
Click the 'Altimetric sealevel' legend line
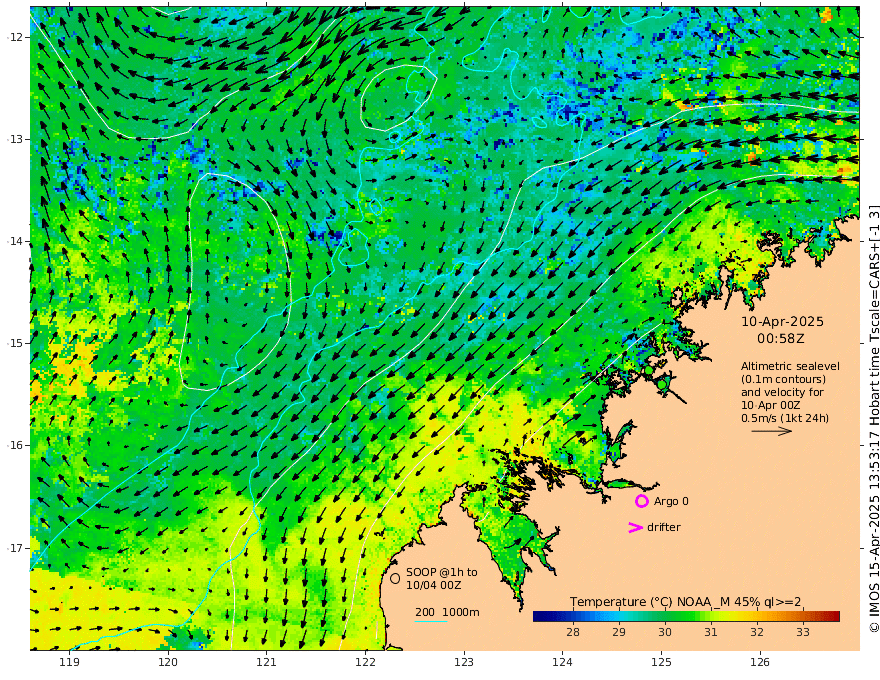pyautogui.click(x=790, y=366)
